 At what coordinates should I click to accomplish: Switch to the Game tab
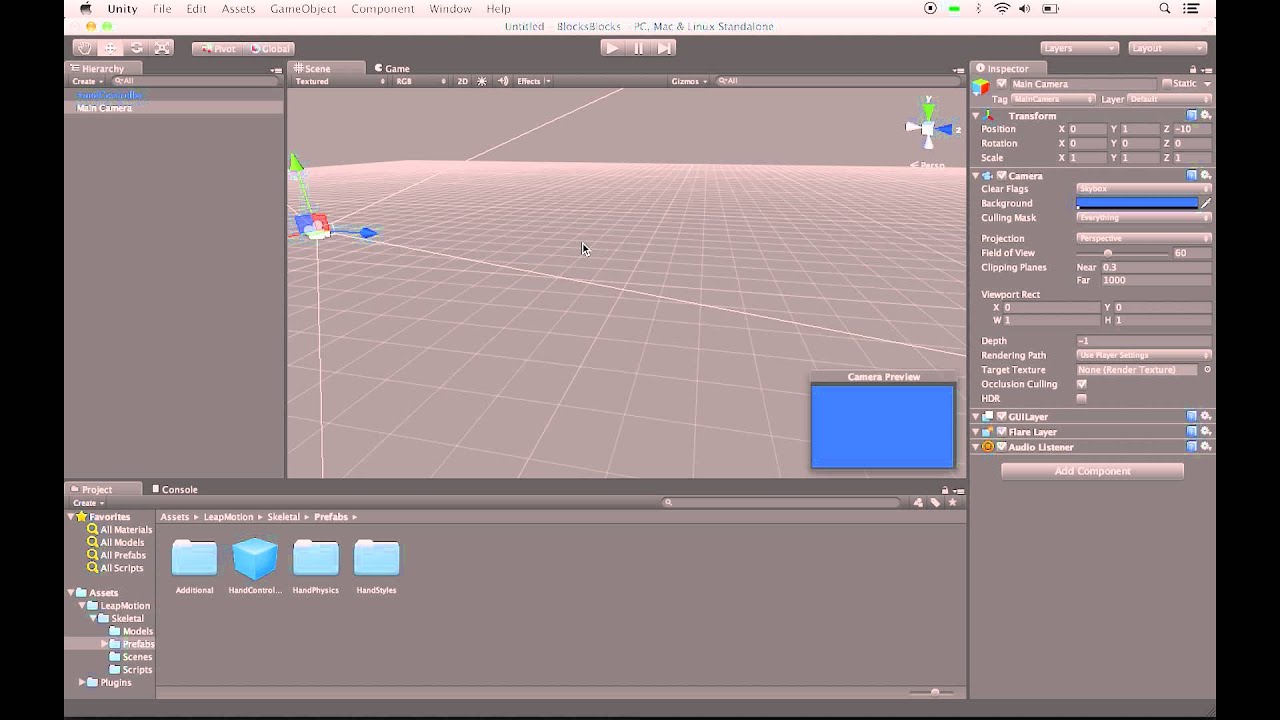(392, 68)
